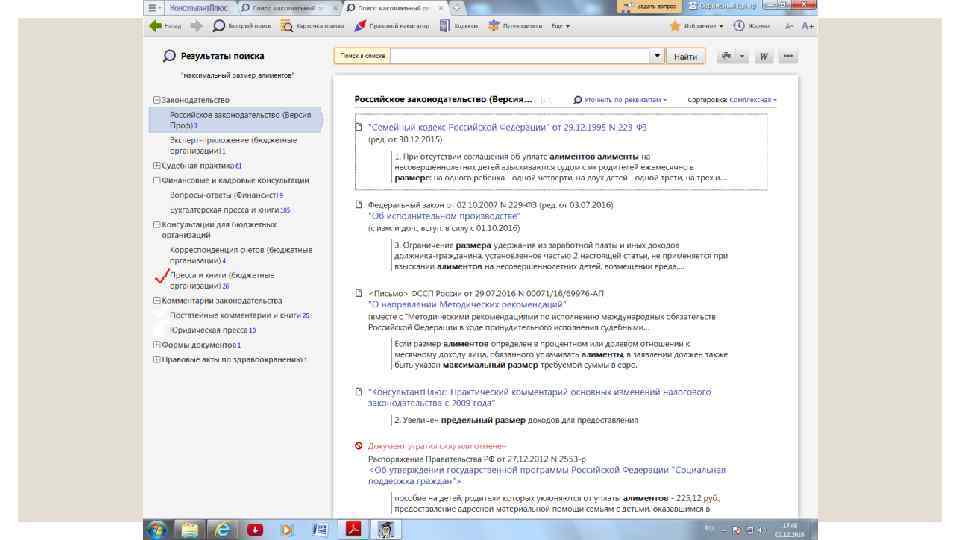Image resolution: width=960 pixels, height=540 pixels.
Task: Increase font size with A+ icon
Action: pos(808,26)
